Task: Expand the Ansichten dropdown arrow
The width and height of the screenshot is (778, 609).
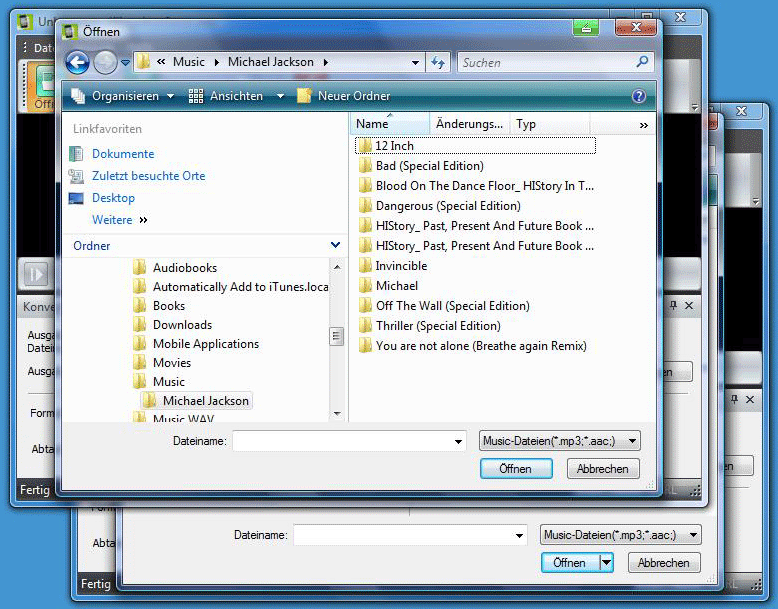Action: tap(280, 96)
